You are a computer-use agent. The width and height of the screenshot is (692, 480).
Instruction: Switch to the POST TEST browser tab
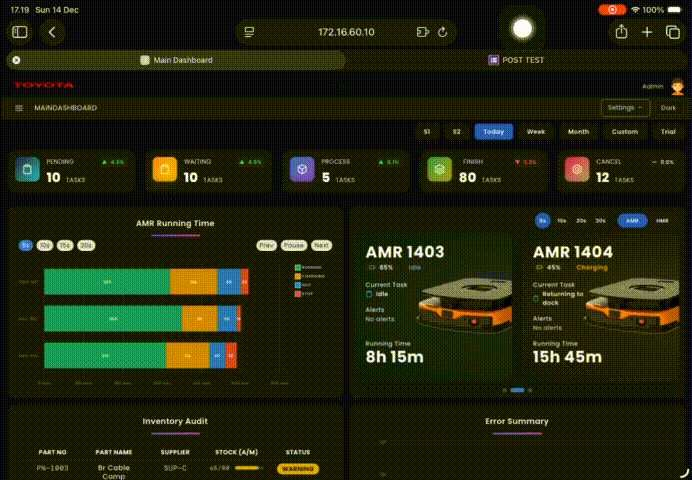coord(517,60)
